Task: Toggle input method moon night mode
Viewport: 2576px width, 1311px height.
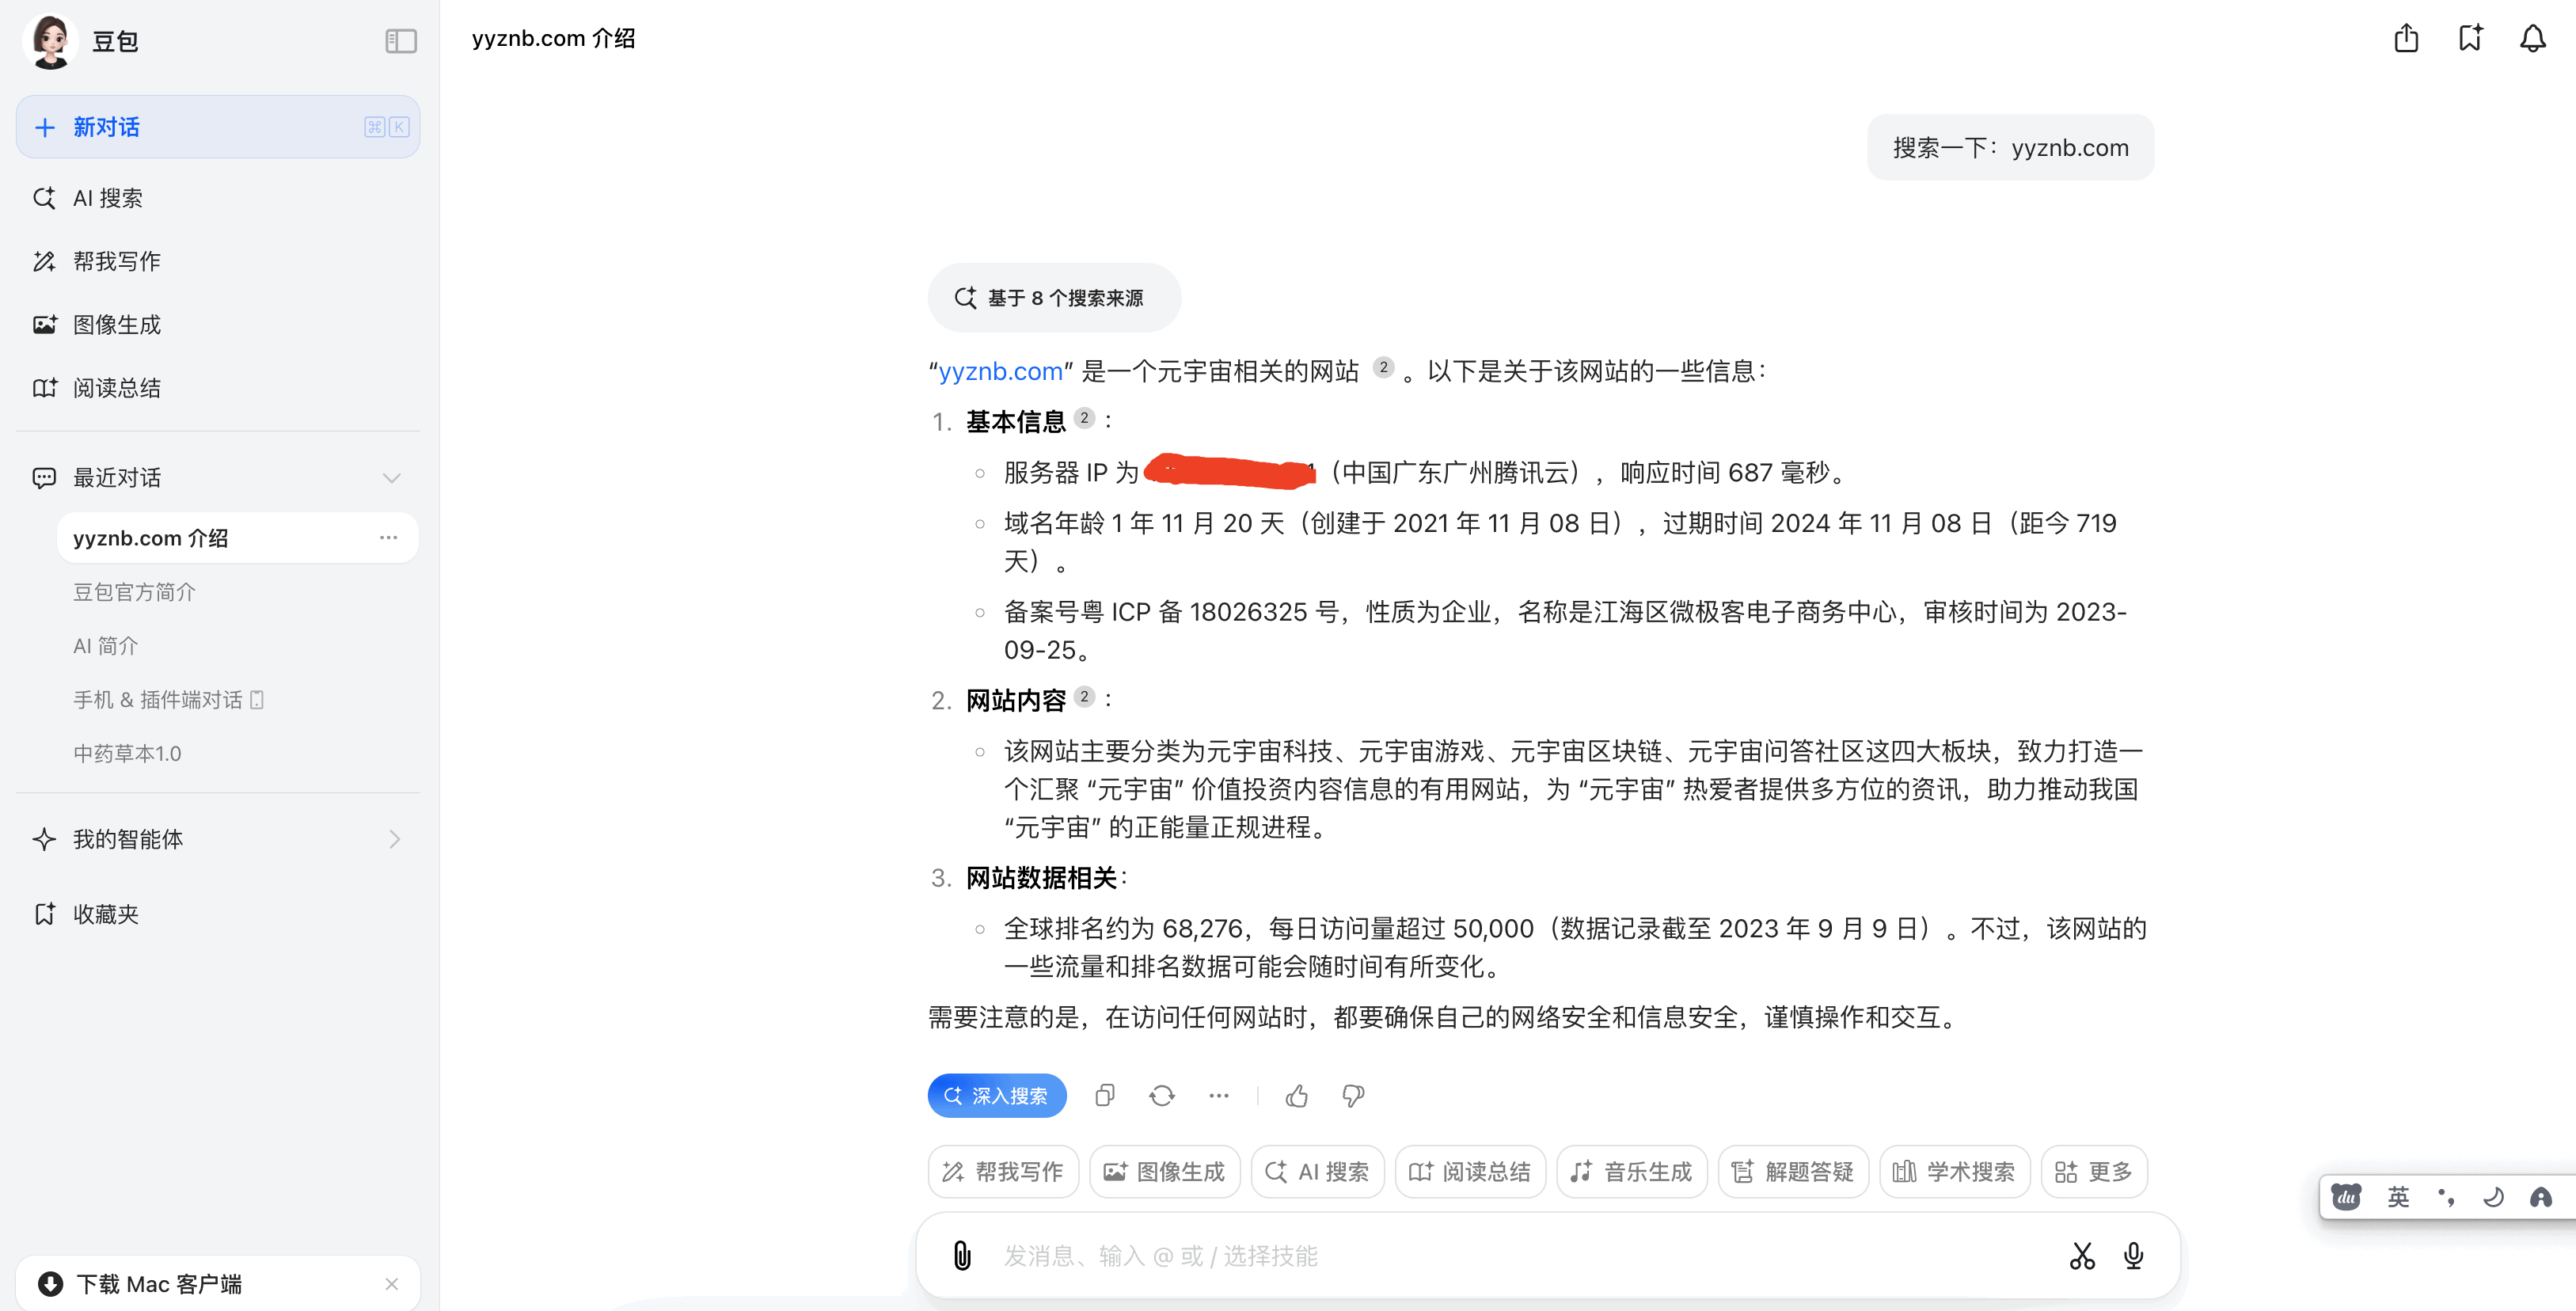Action: [x=2493, y=1197]
